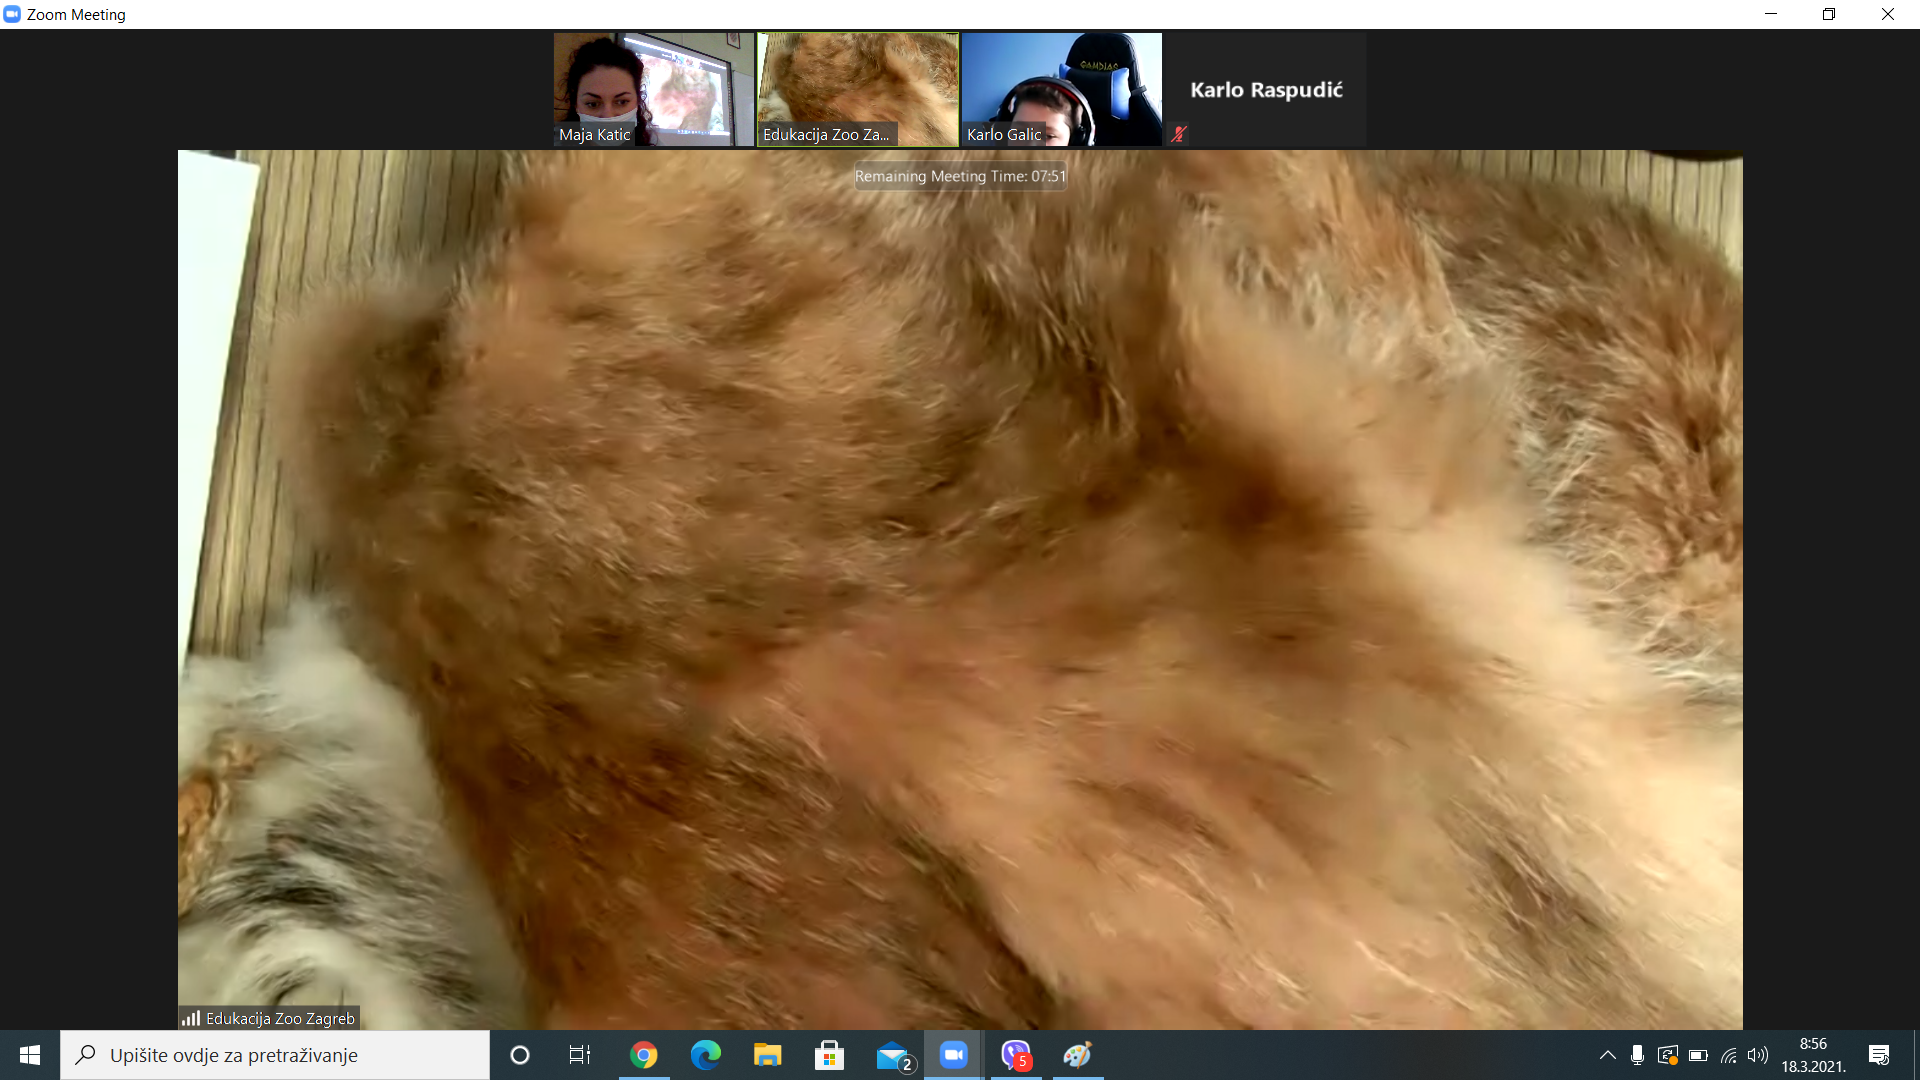The image size is (1920, 1080).
Task: Open Microsoft Edge from taskbar
Action: coord(706,1055)
